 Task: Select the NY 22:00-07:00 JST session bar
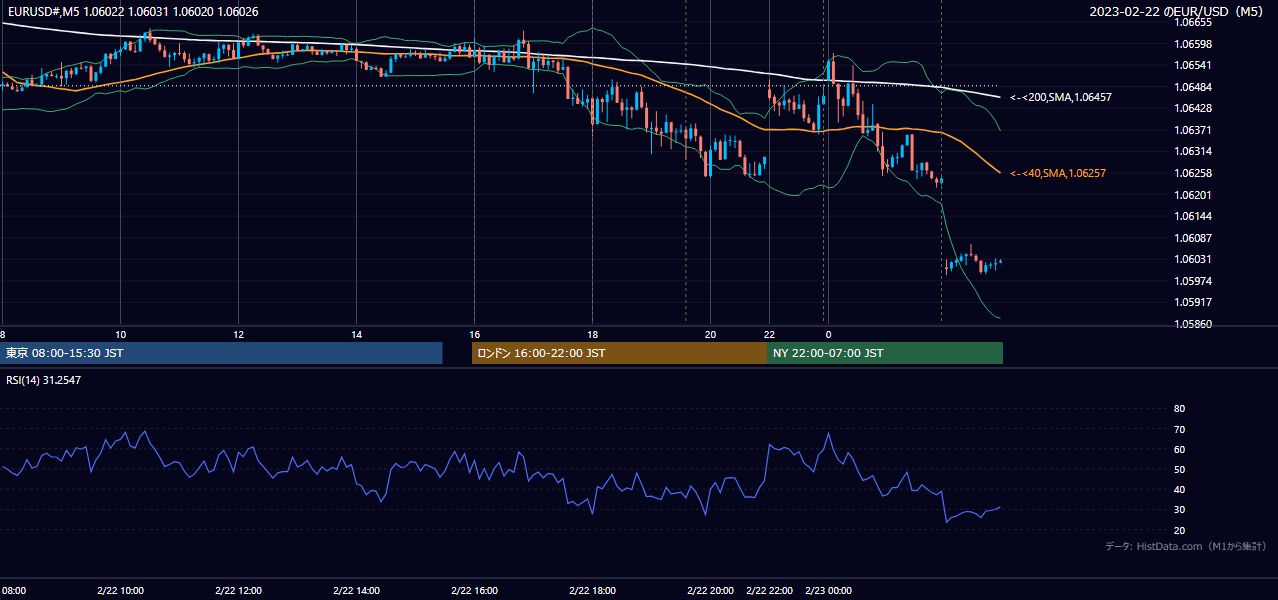[885, 353]
